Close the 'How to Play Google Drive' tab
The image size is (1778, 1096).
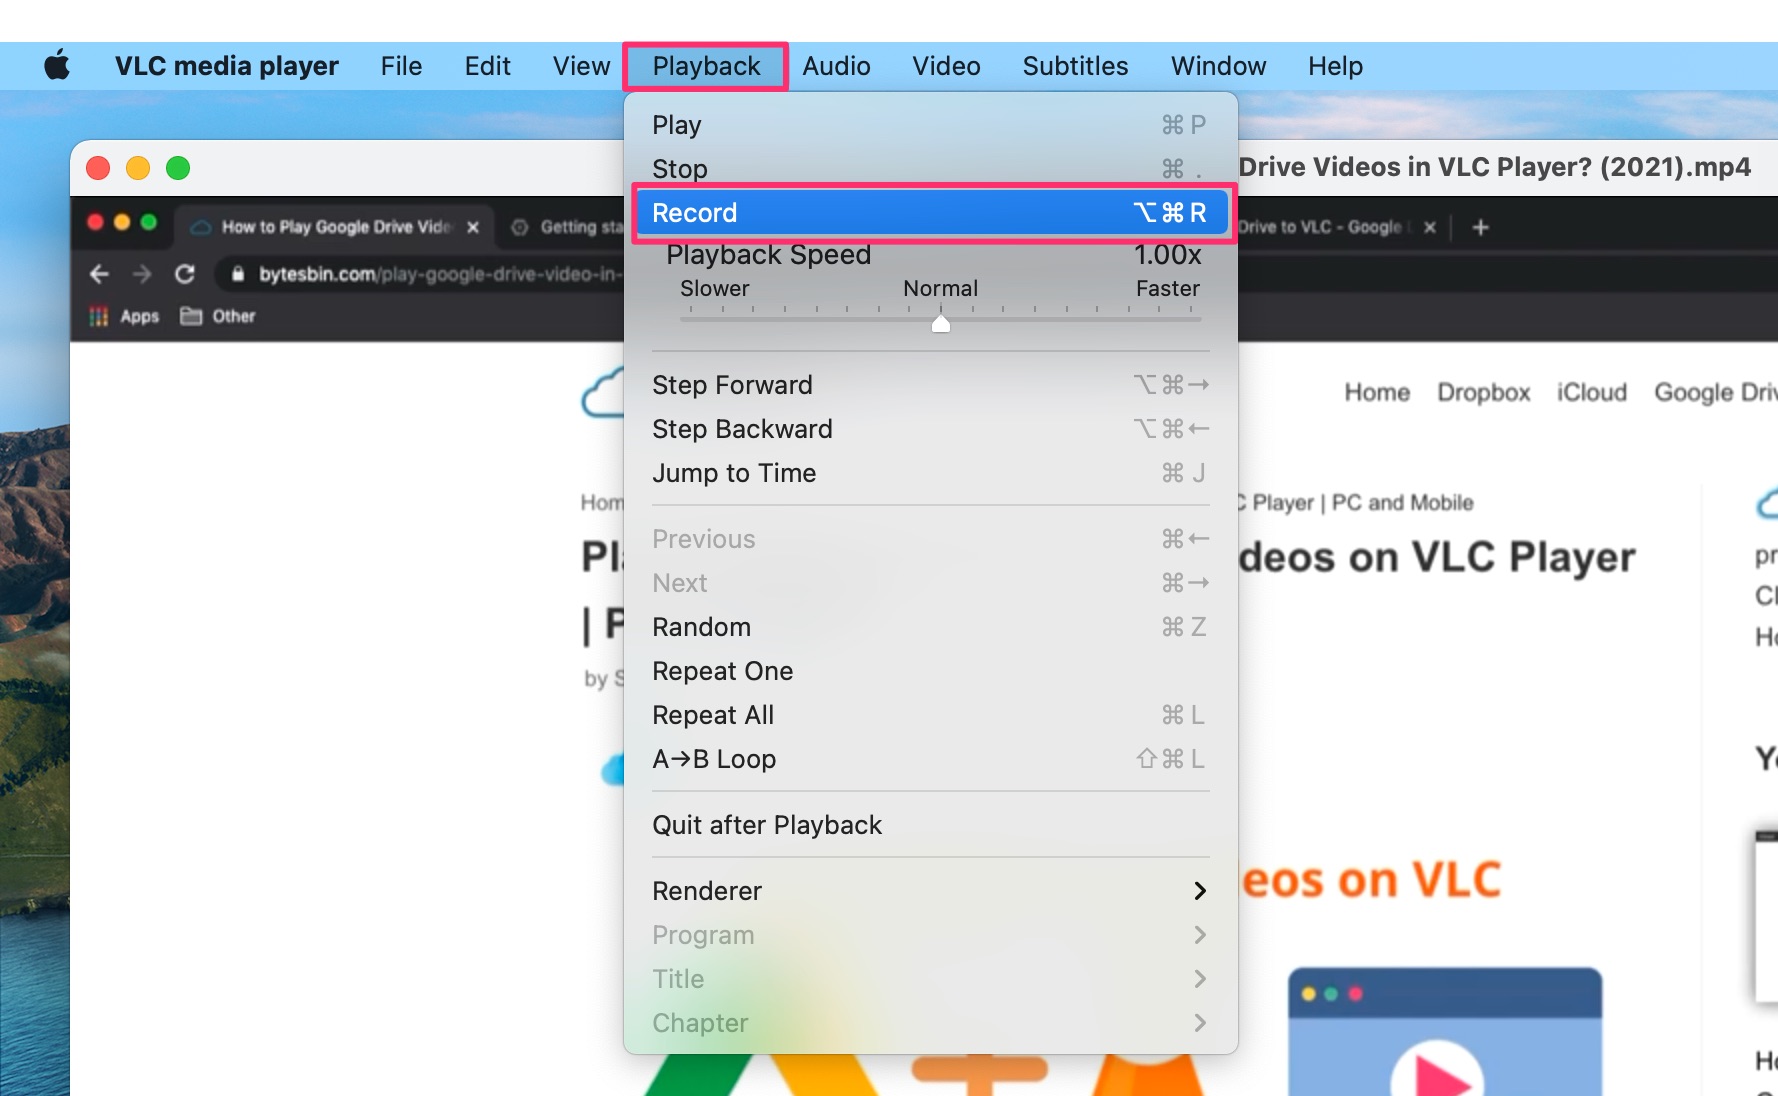473,227
